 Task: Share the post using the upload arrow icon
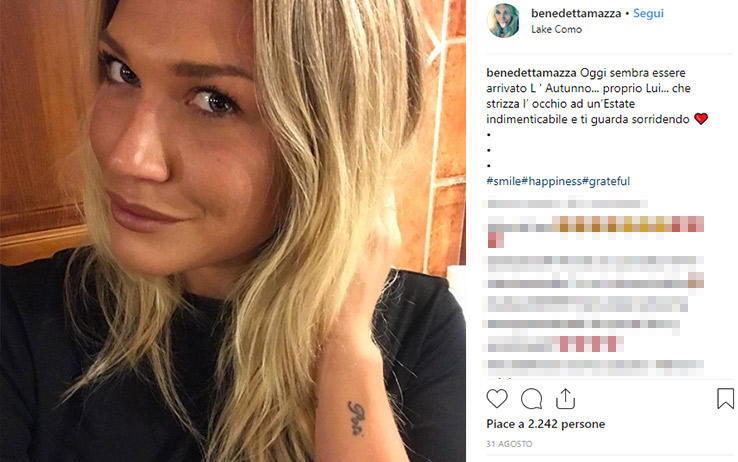(565, 399)
